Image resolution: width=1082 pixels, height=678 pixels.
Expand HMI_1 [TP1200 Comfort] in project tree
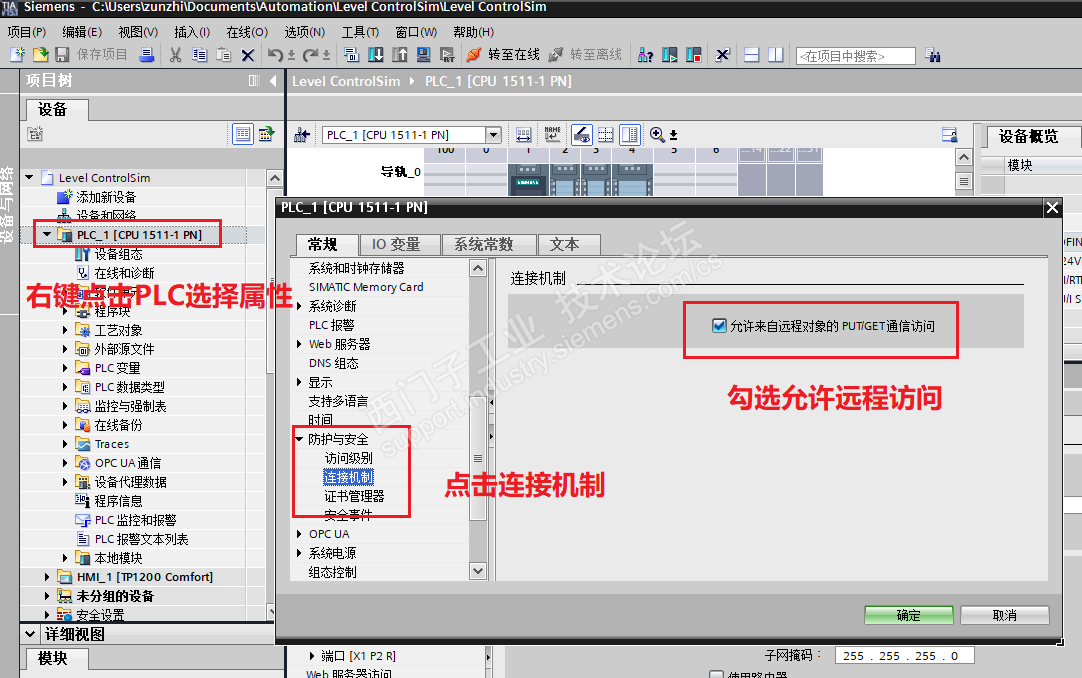click(x=47, y=577)
